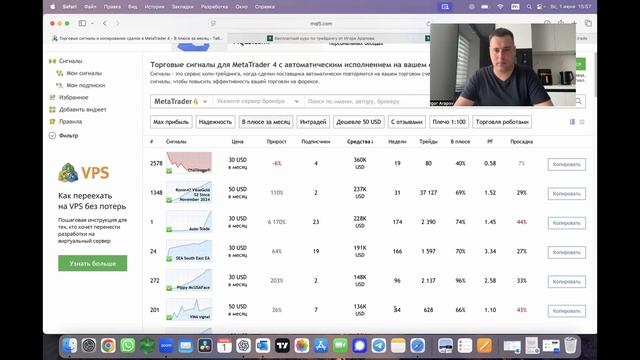Screen dimensions: 640x360
Task: Toggle Safari sidebar button
Action: pyautogui.click(x=82, y=23)
